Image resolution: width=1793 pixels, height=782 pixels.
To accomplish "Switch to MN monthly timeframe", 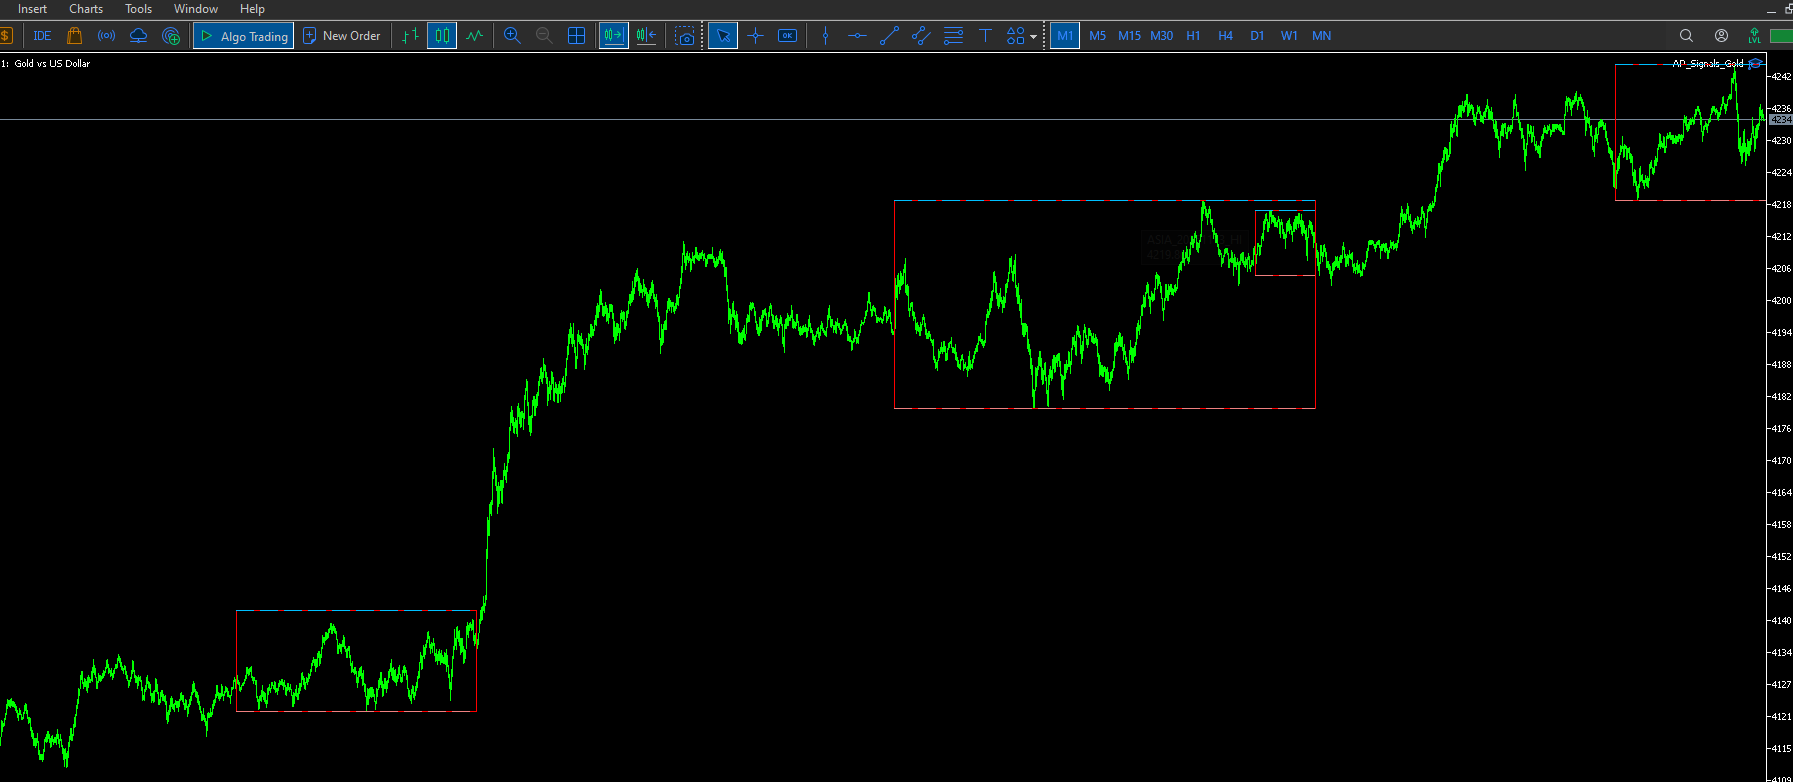I will pos(1322,36).
